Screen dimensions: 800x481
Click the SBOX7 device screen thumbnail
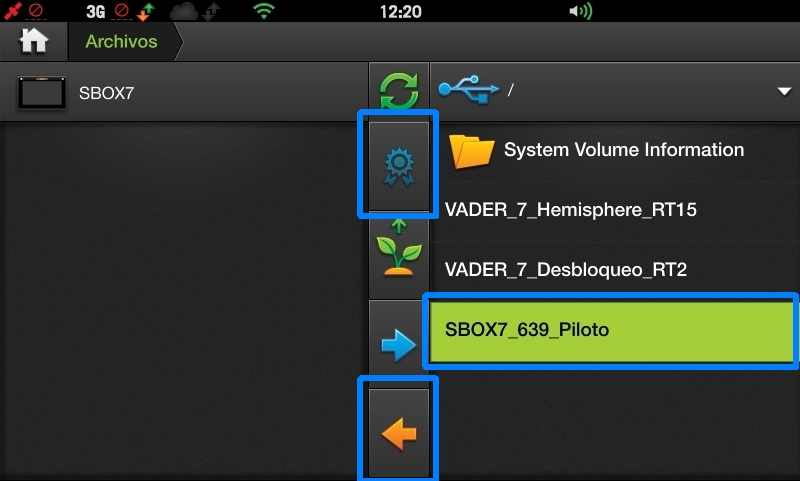pyautogui.click(x=42, y=93)
